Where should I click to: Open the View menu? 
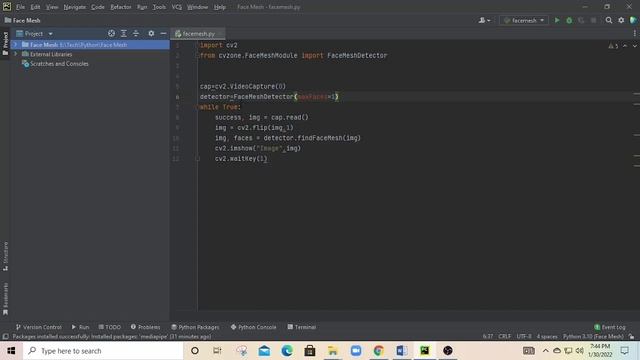pos(52,7)
